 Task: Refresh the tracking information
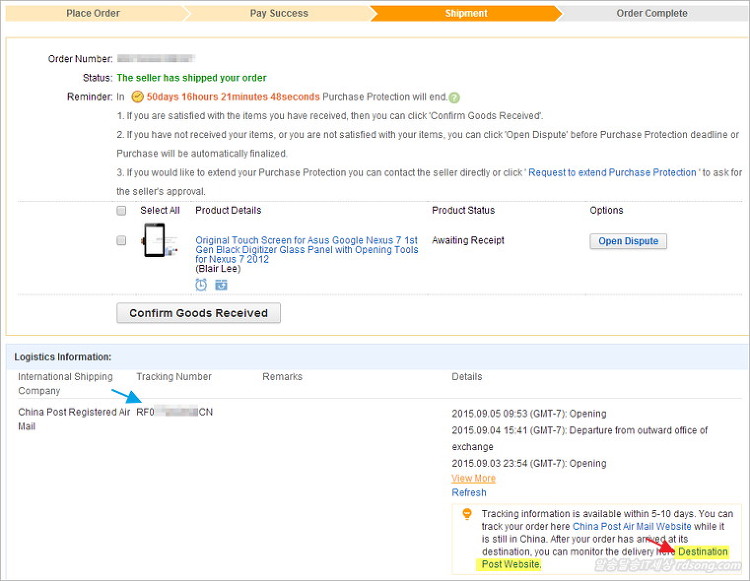click(x=469, y=493)
